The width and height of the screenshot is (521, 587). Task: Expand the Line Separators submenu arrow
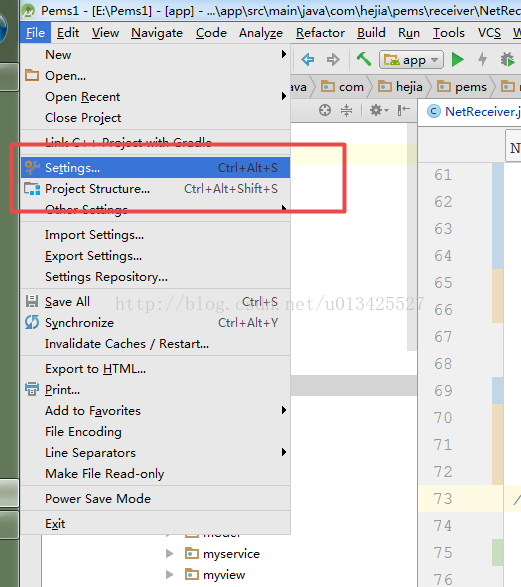tap(284, 453)
